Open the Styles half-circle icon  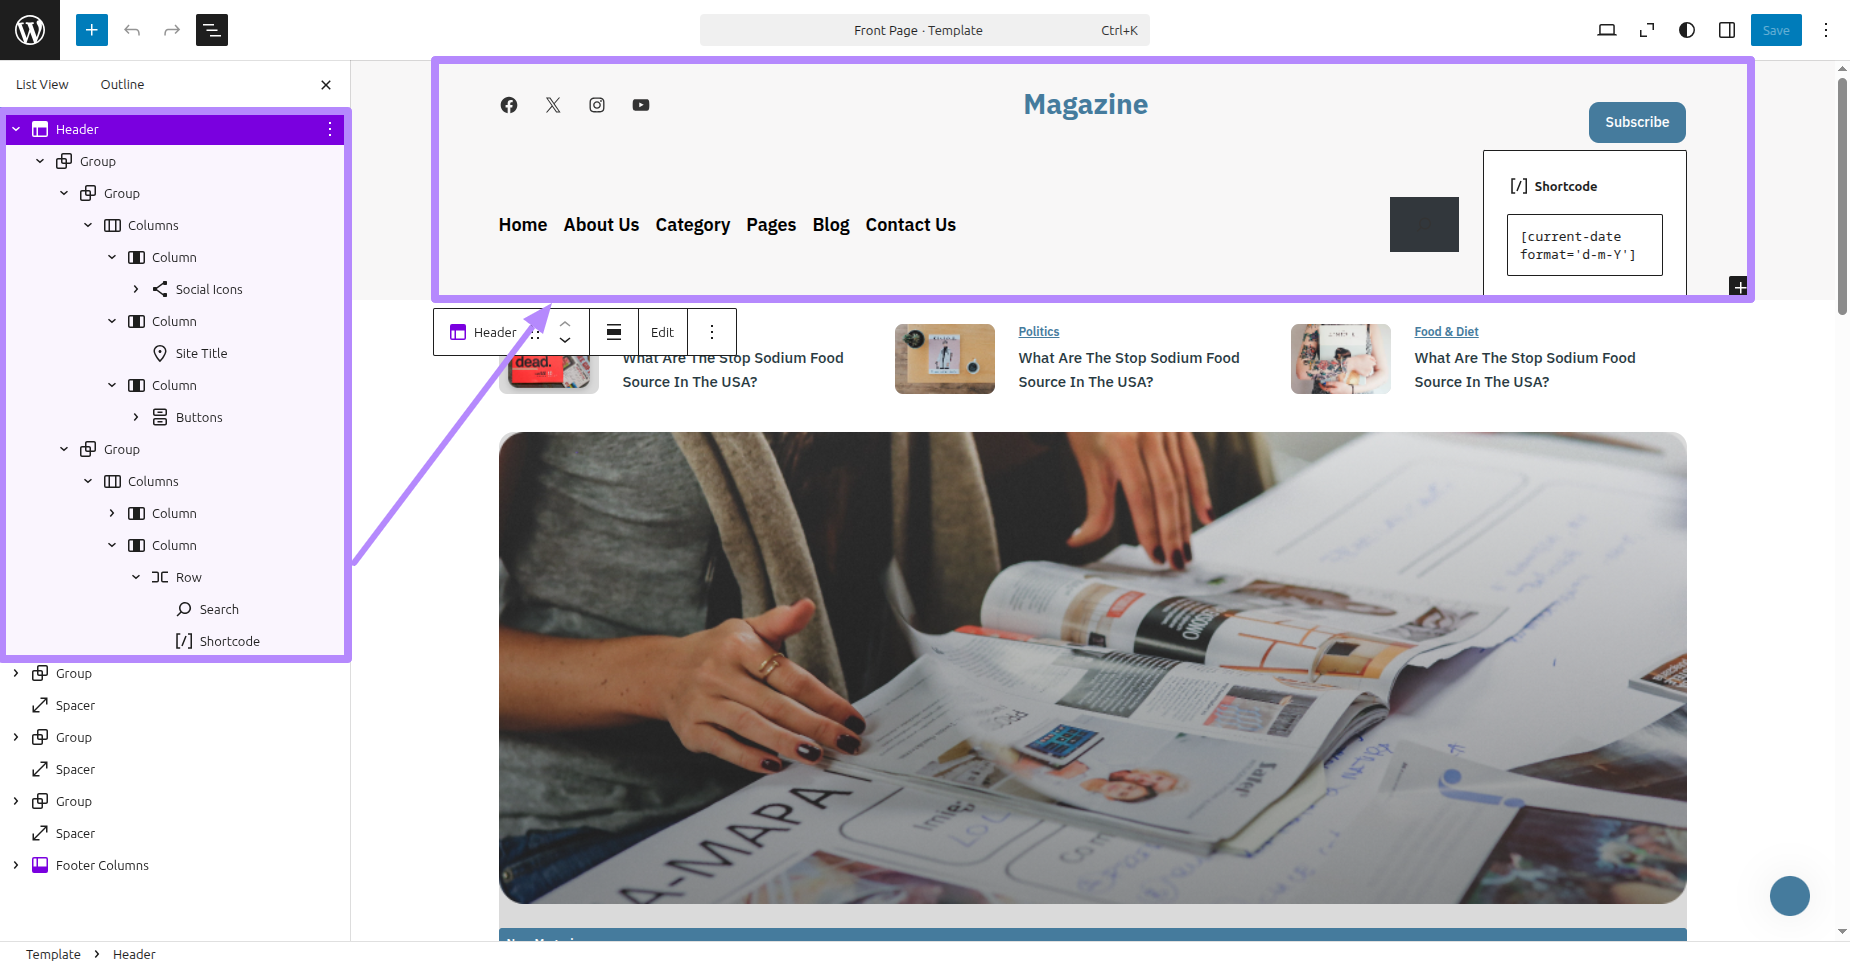pos(1687,30)
